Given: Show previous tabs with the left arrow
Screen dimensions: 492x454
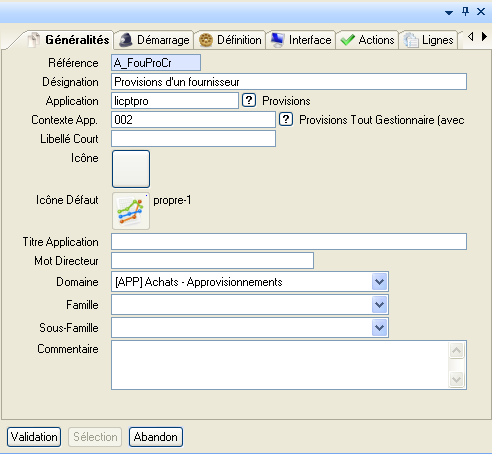Looking at the screenshot, I should coord(471,37).
